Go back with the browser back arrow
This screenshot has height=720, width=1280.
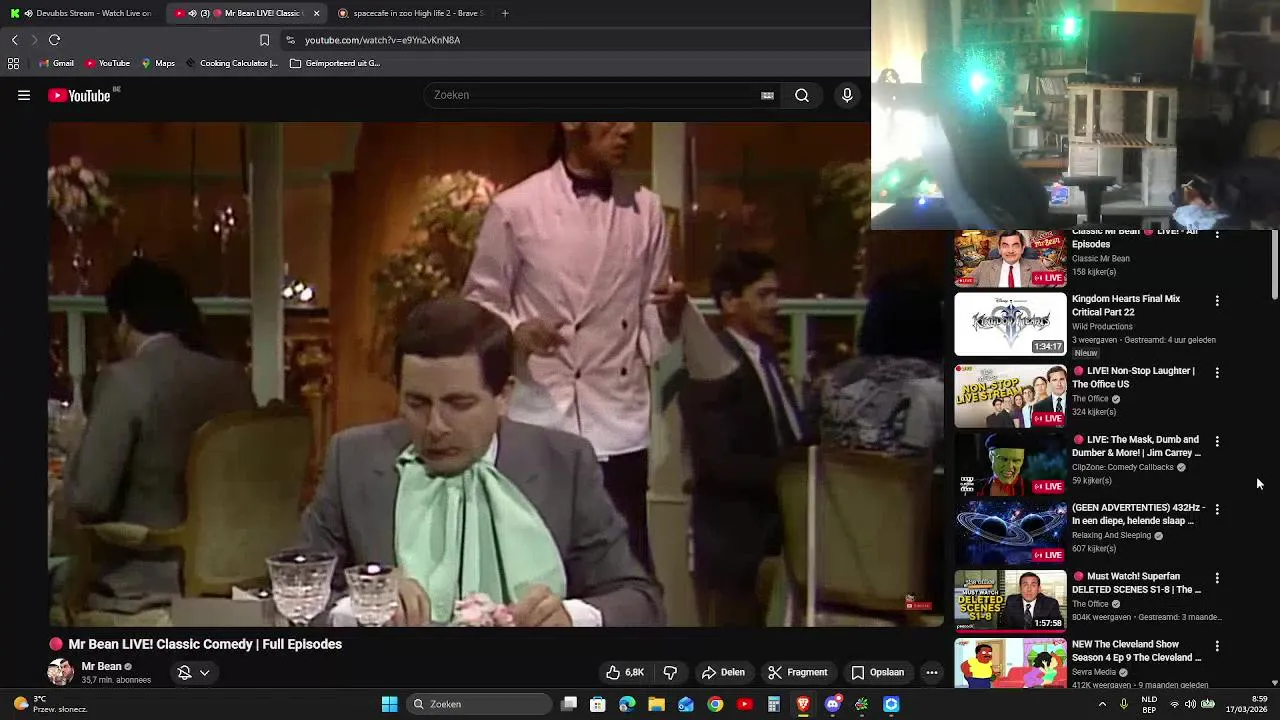tap(14, 40)
